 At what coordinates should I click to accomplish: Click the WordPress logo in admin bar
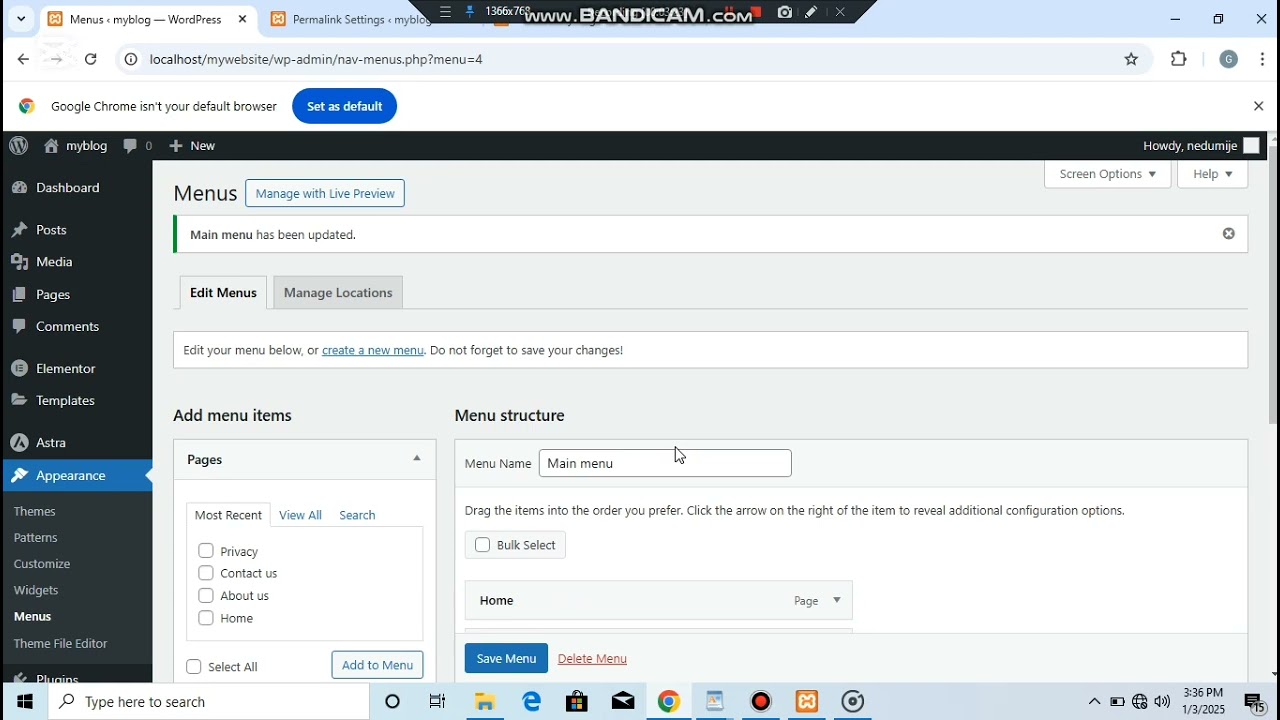[19, 146]
